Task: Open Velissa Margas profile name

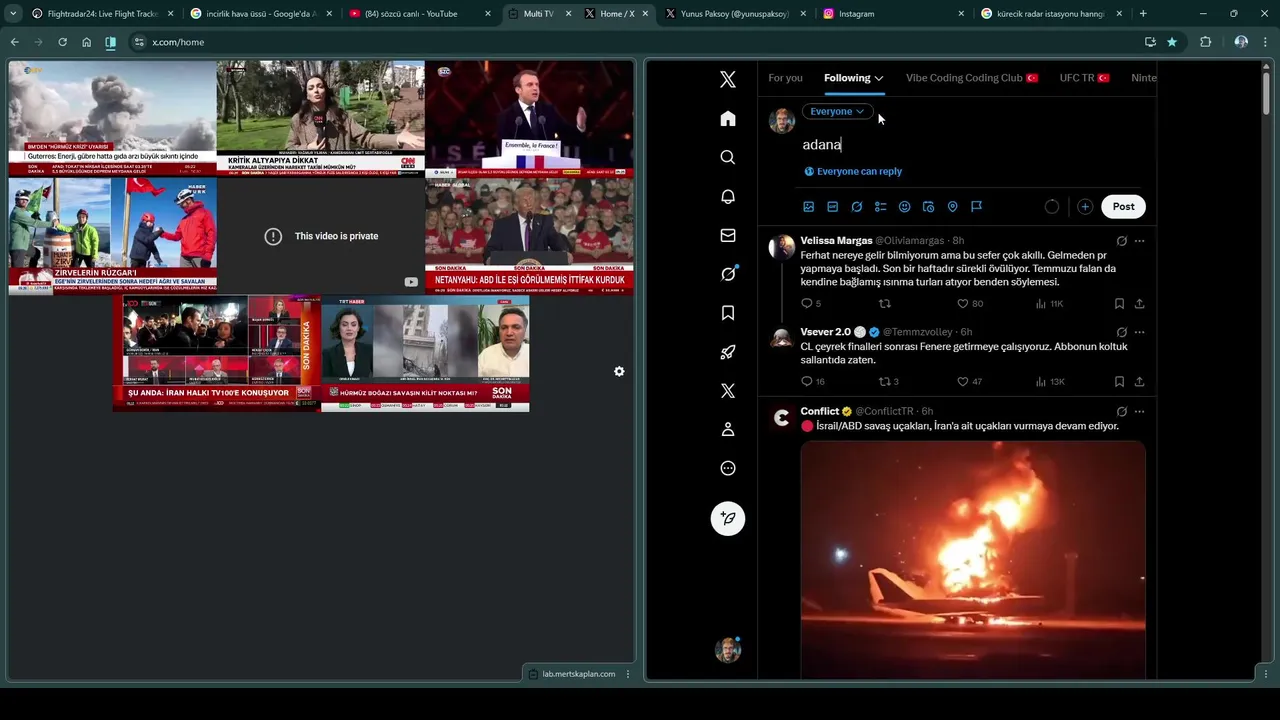Action: point(836,241)
